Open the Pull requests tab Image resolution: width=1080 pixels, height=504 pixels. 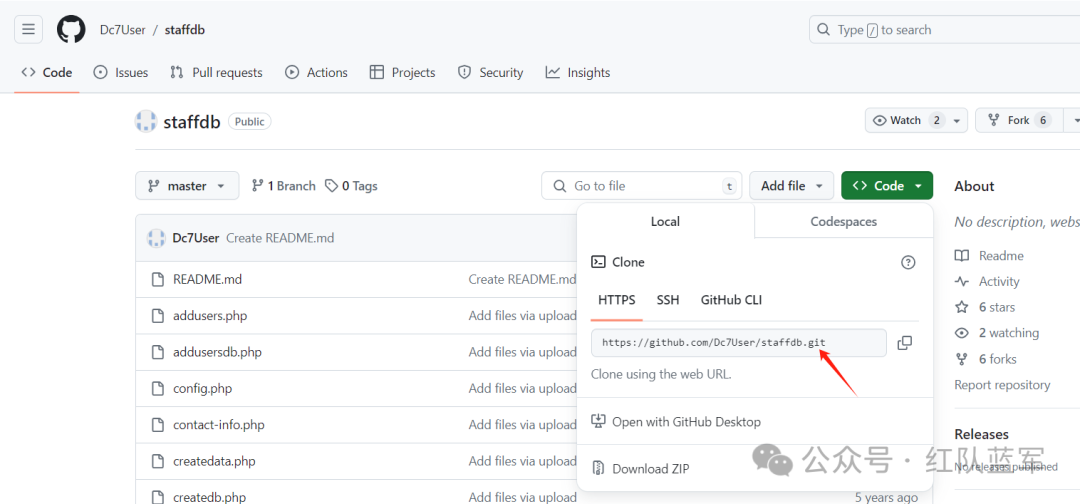click(x=216, y=72)
